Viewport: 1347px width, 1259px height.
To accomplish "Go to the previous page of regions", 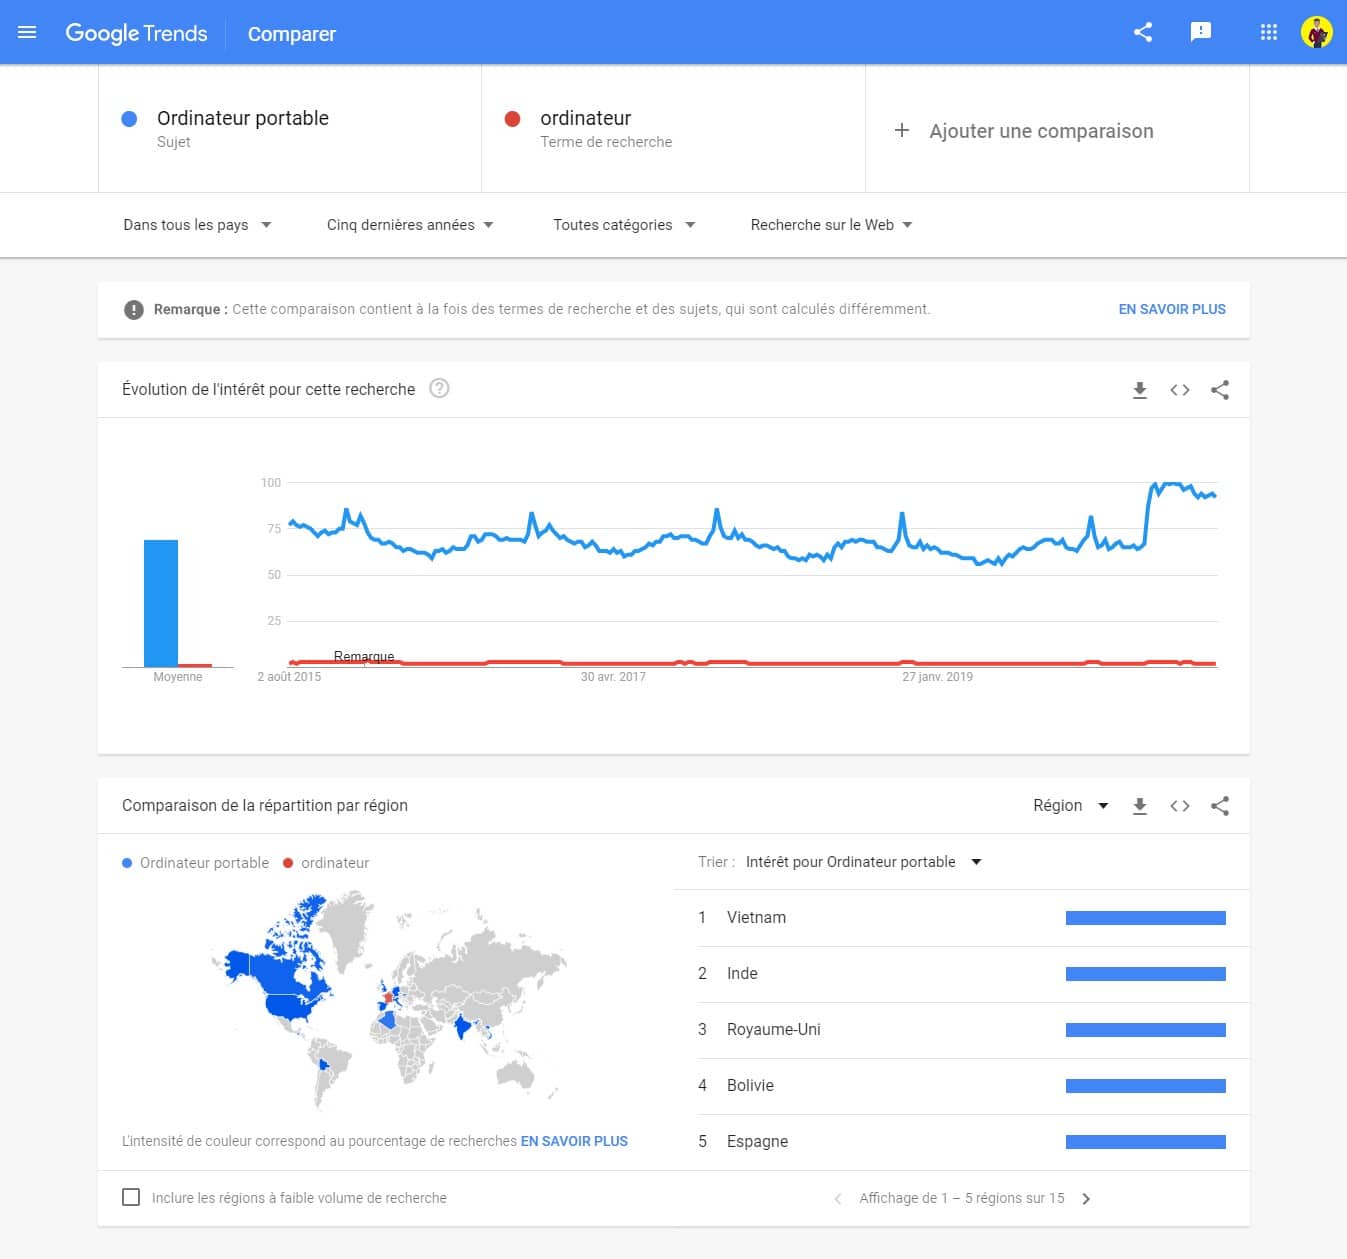I will pos(838,1198).
